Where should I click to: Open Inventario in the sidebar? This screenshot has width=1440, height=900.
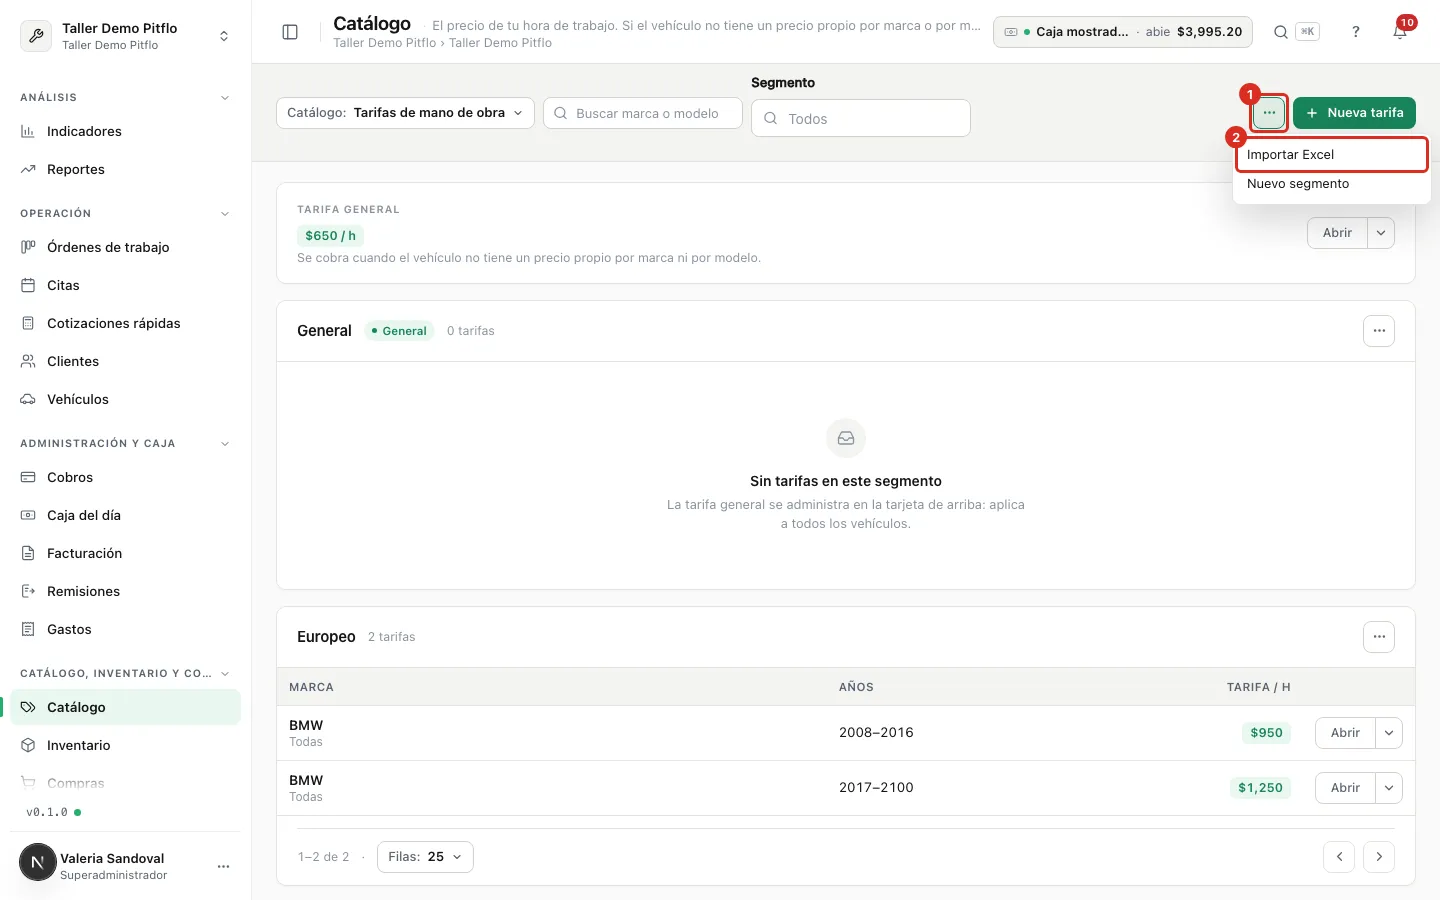(x=125, y=745)
